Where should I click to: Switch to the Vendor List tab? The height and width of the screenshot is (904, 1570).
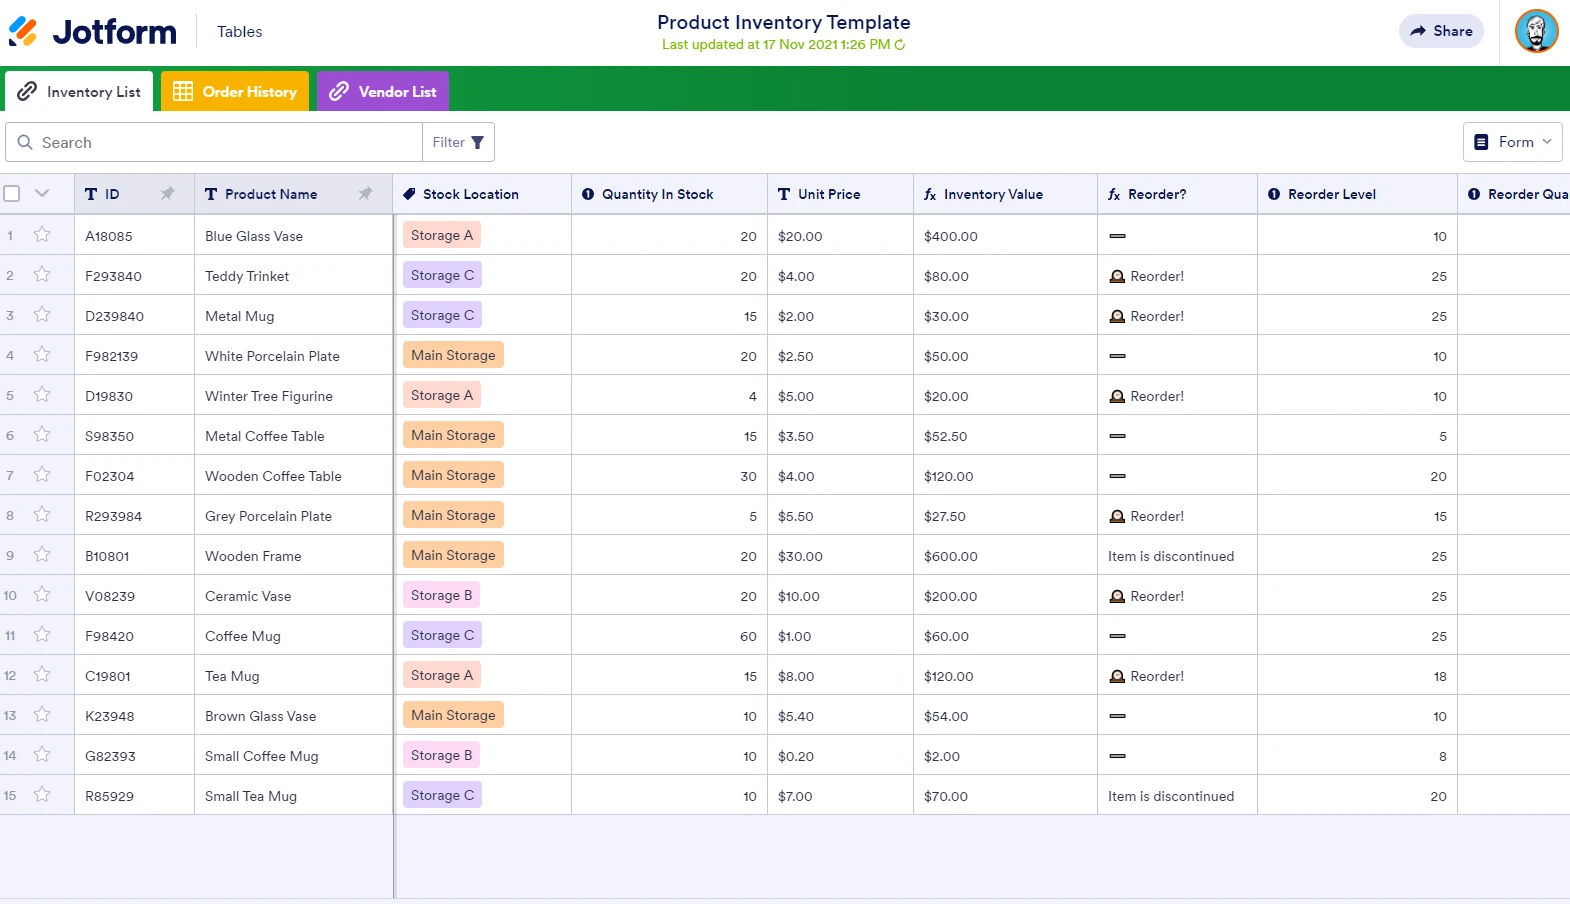tap(383, 92)
